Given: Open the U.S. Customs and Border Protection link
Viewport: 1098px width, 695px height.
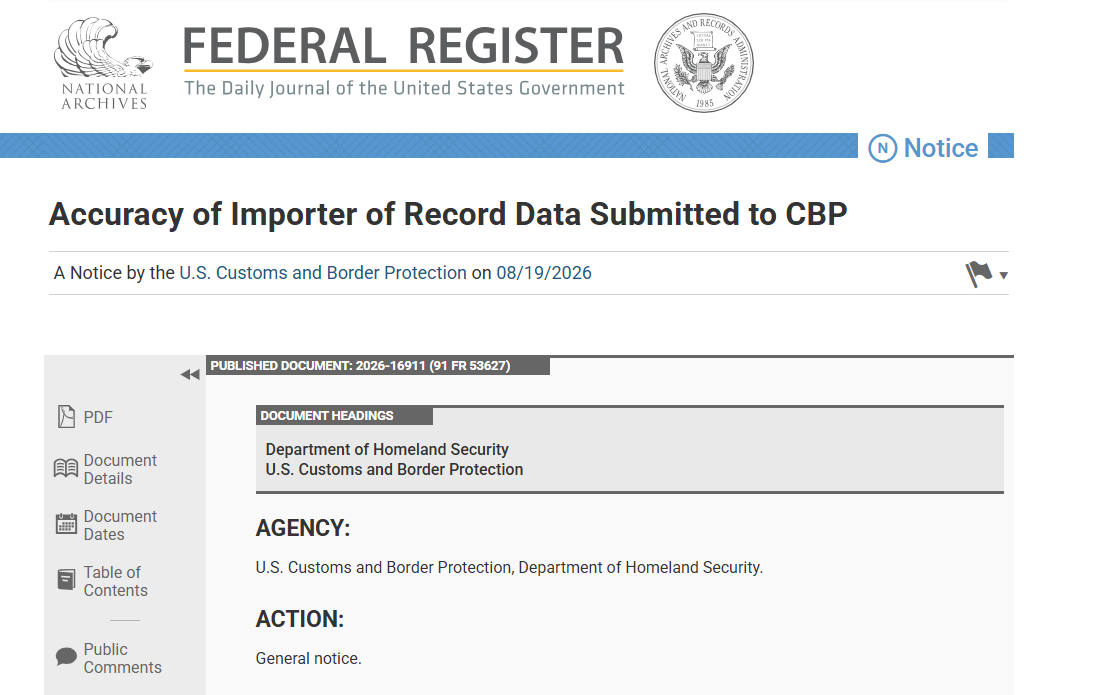Looking at the screenshot, I should (323, 273).
